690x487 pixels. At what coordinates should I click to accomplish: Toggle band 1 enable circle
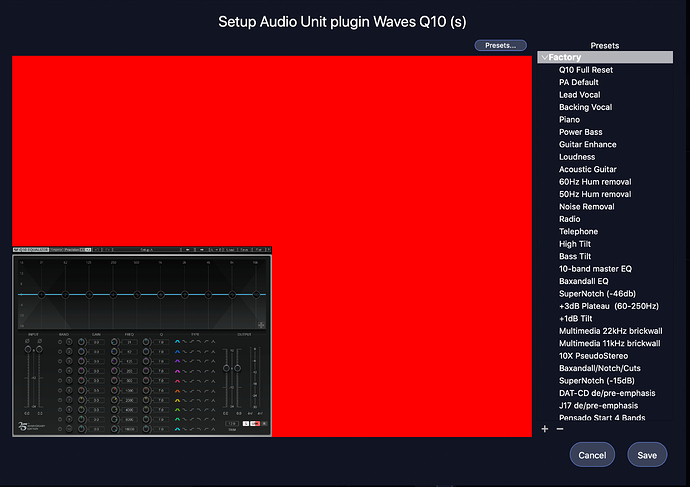(x=60, y=342)
